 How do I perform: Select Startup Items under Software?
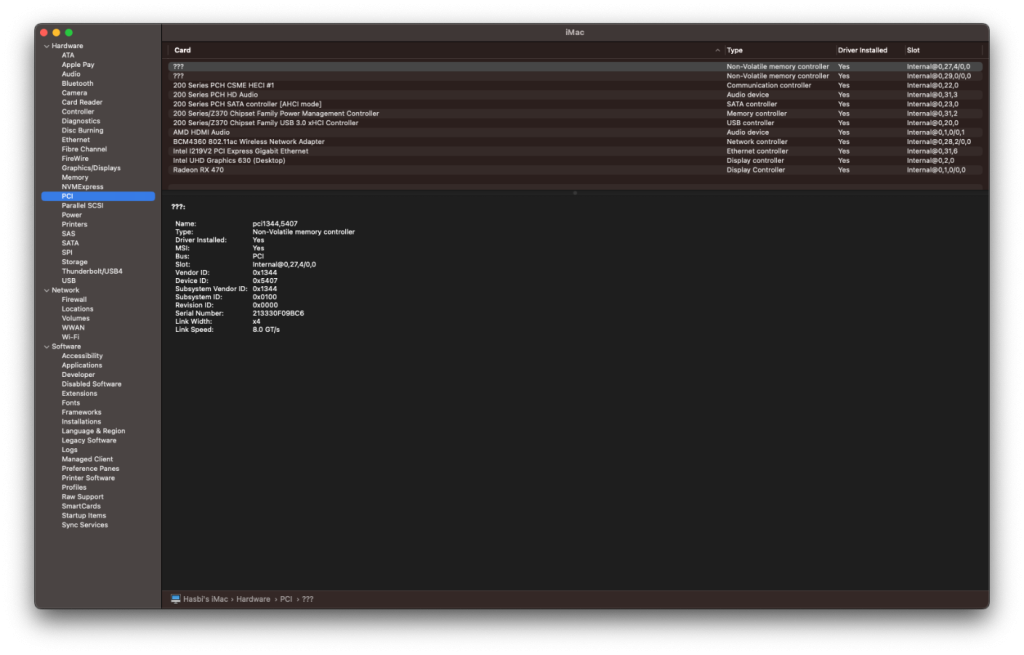(84, 515)
